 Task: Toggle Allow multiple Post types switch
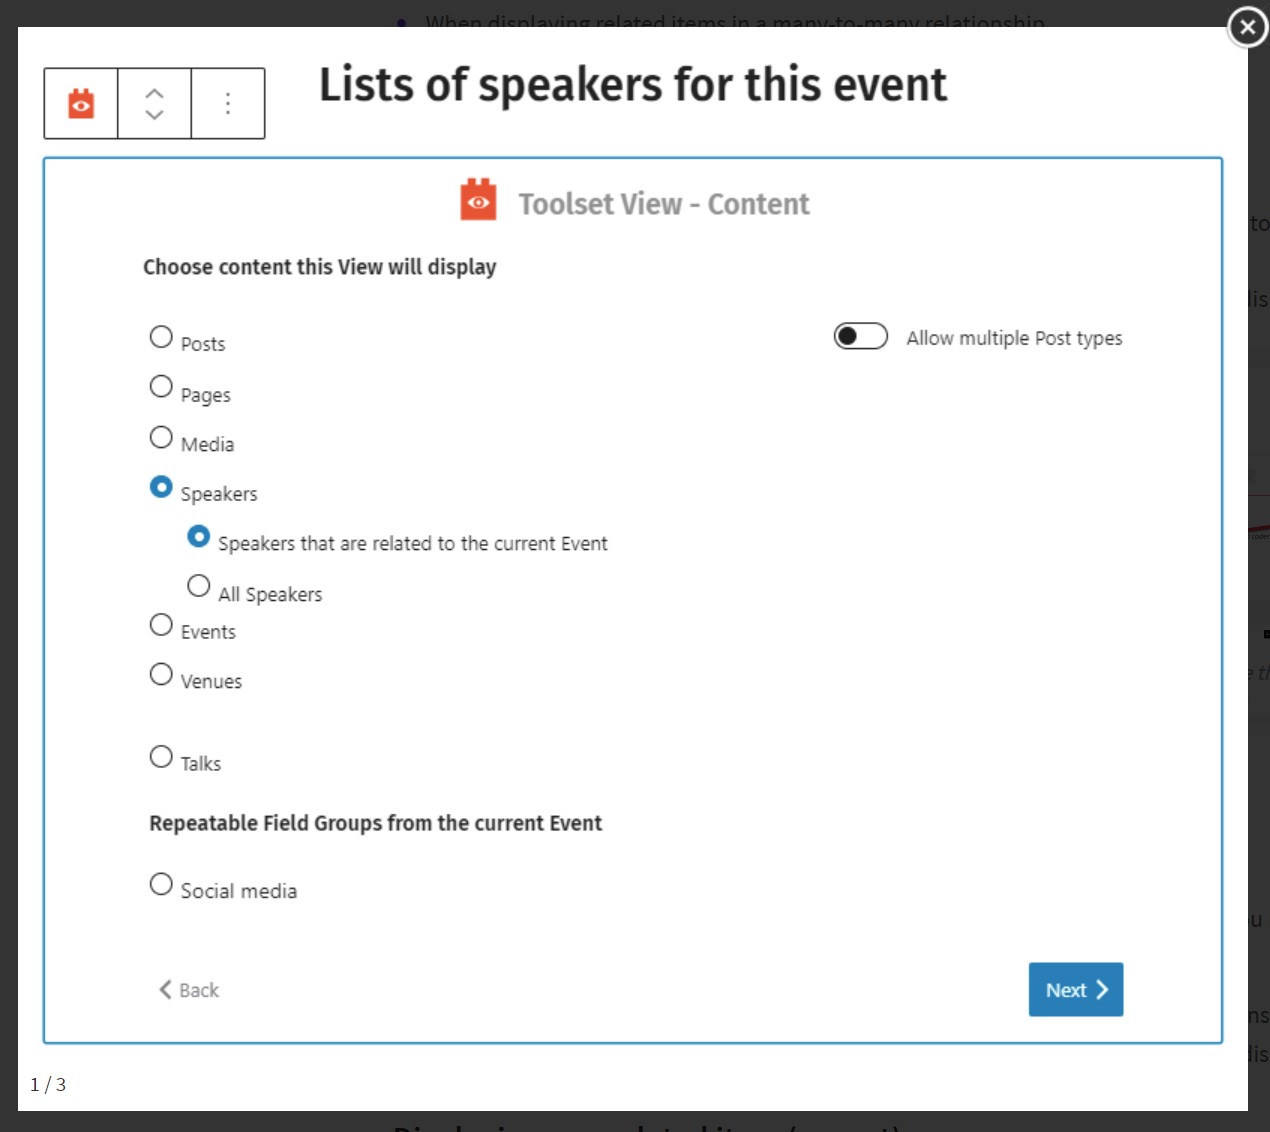[861, 336]
